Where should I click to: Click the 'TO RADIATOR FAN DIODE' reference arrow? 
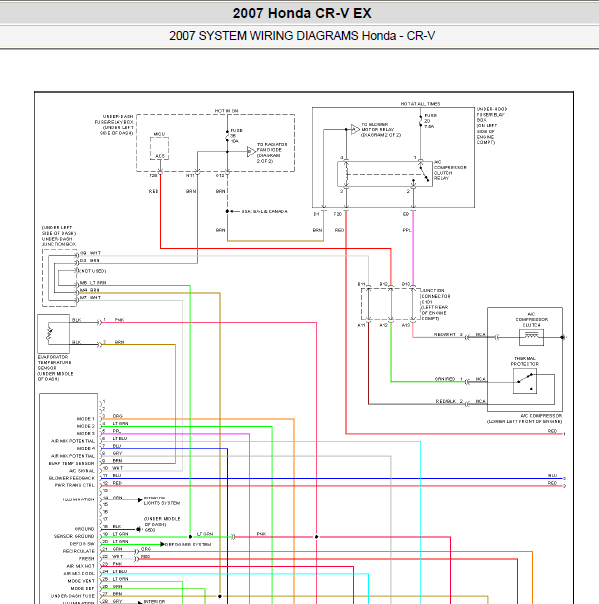252,151
